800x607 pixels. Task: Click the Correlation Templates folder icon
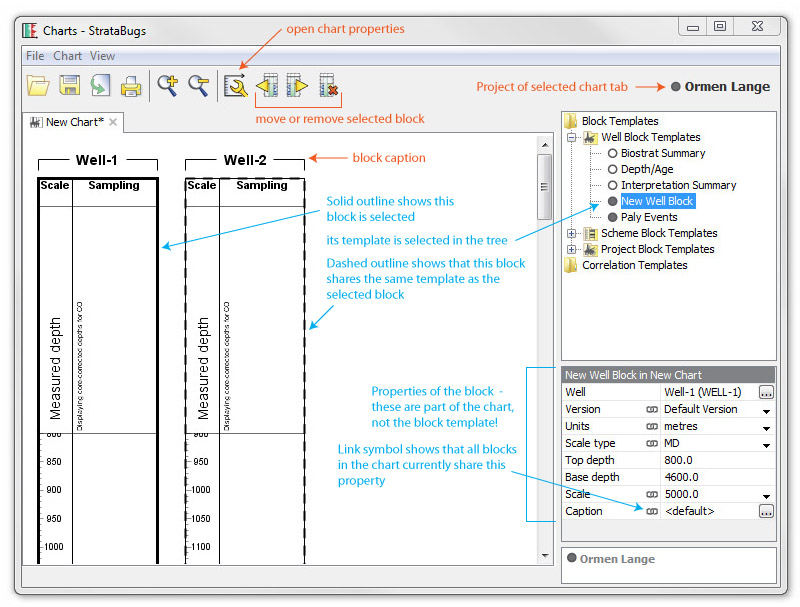tap(570, 265)
